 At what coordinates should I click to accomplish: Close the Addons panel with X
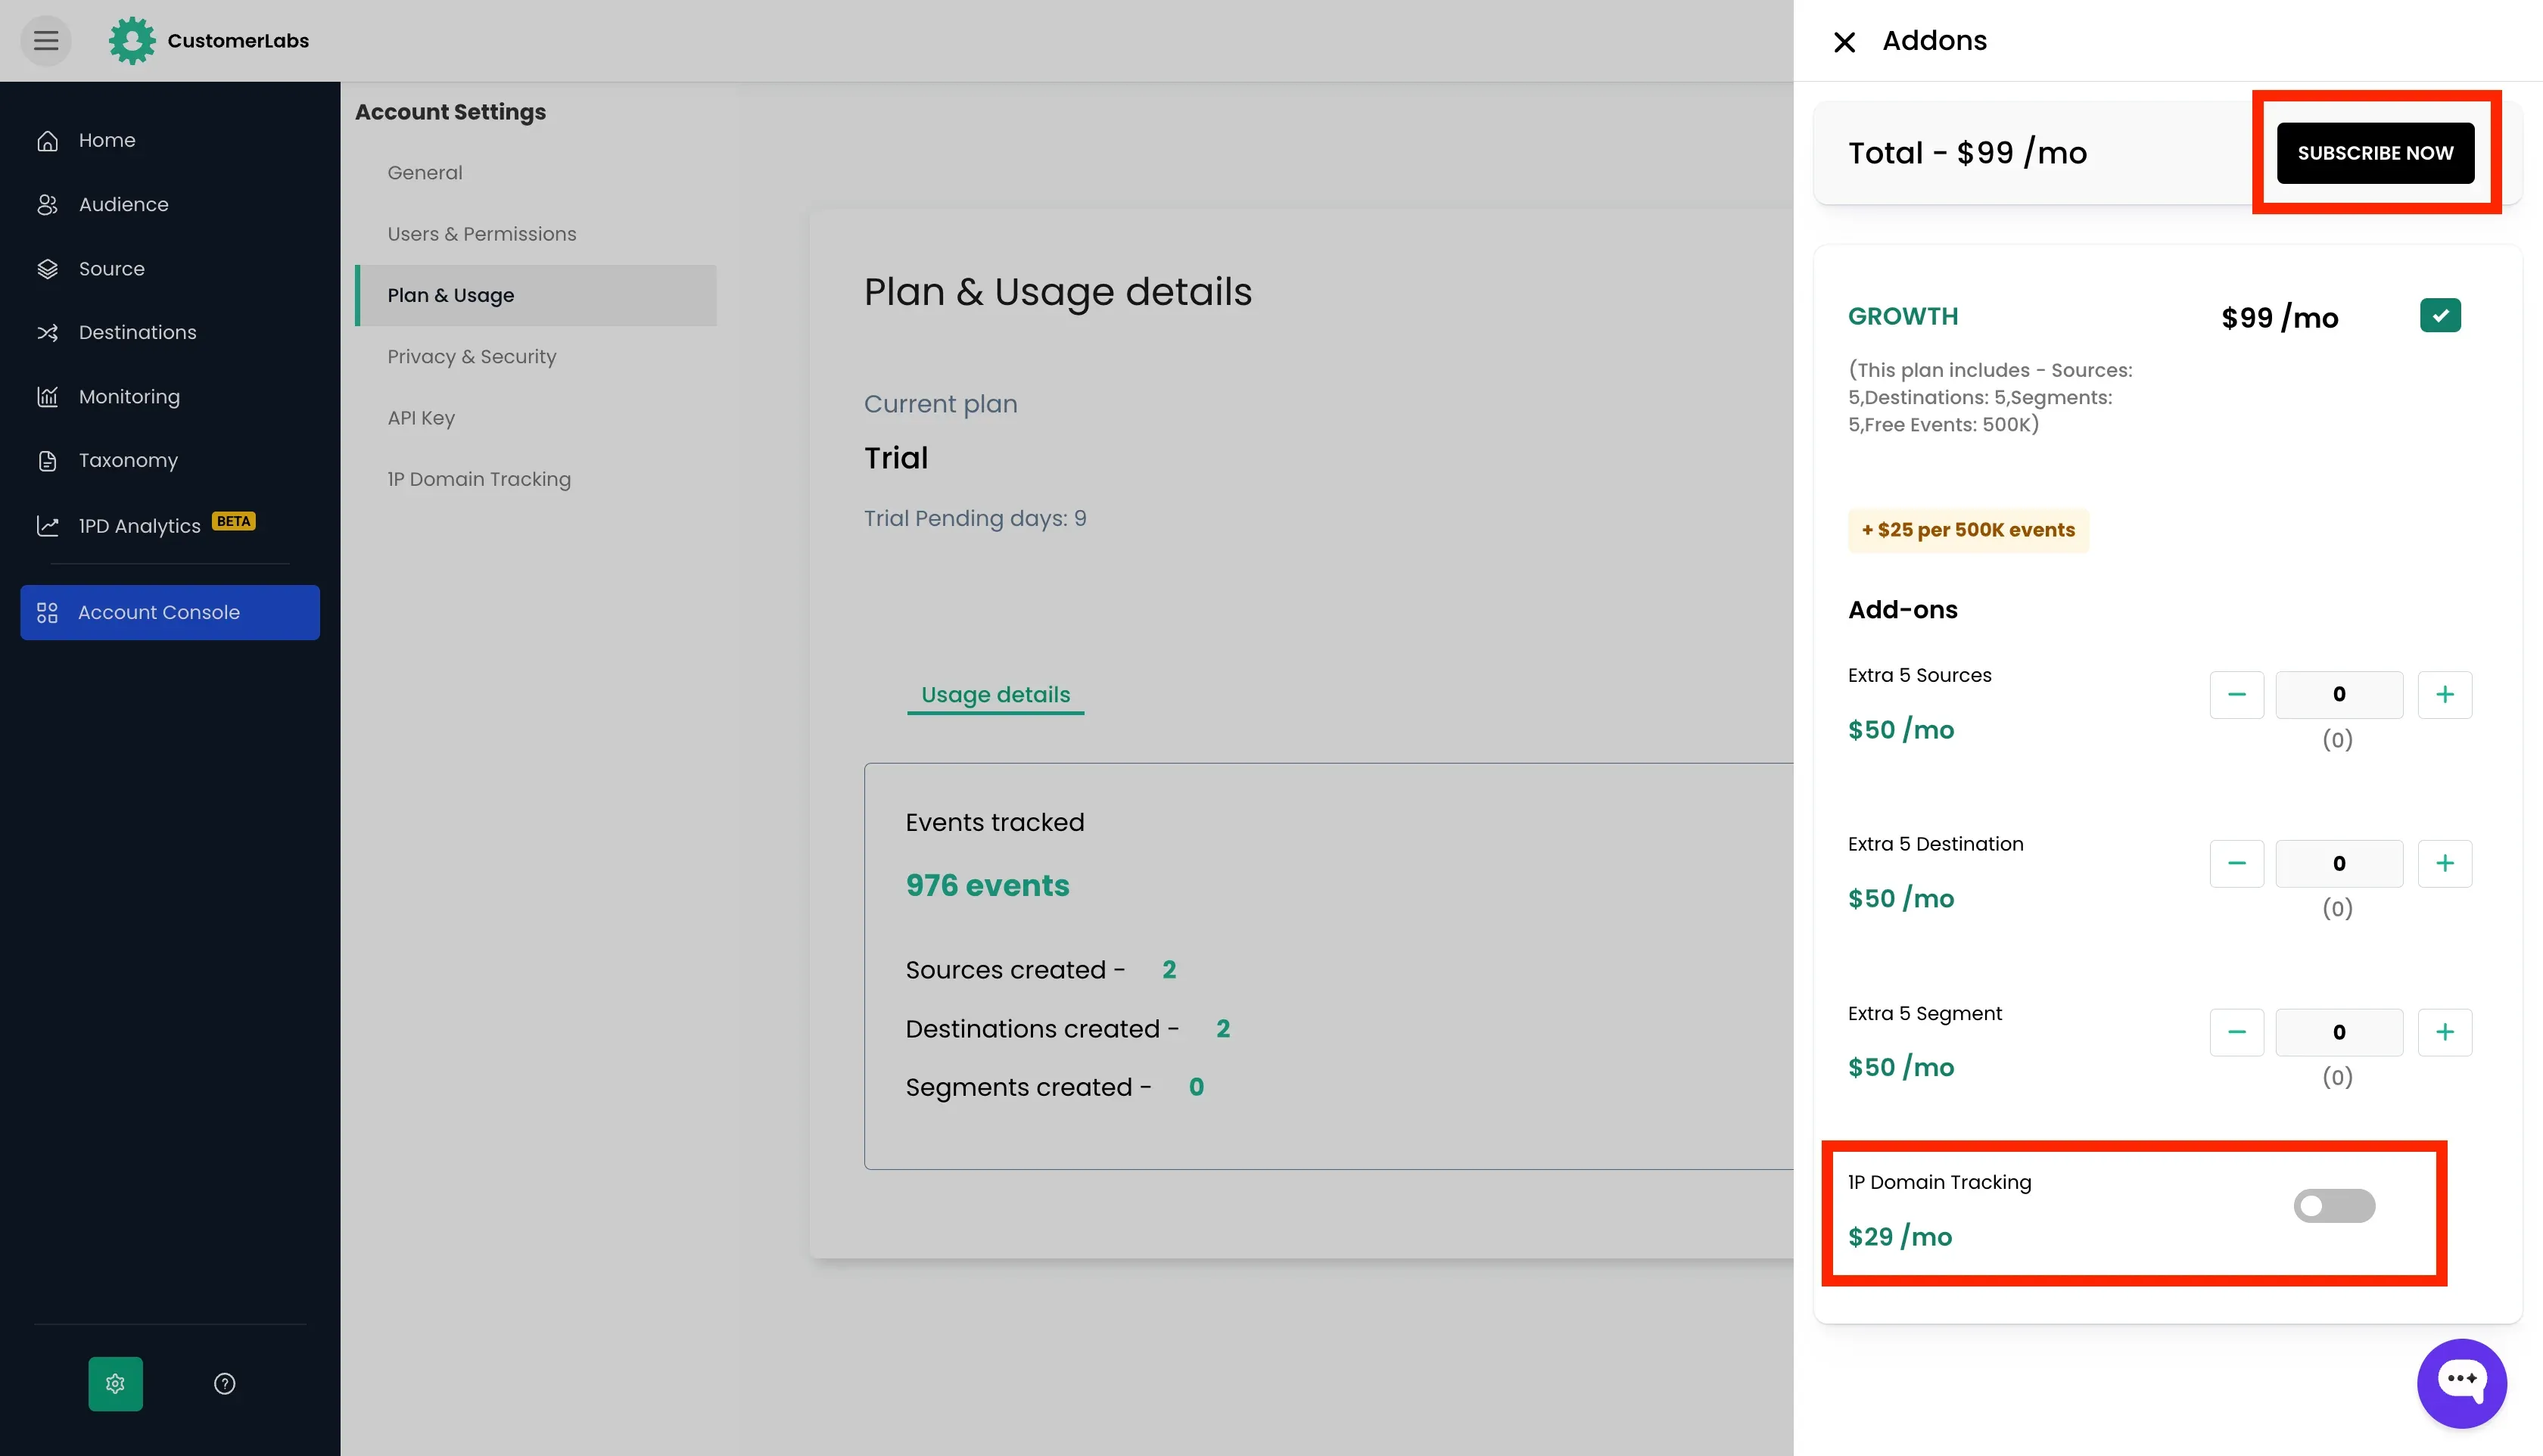pyautogui.click(x=1845, y=42)
